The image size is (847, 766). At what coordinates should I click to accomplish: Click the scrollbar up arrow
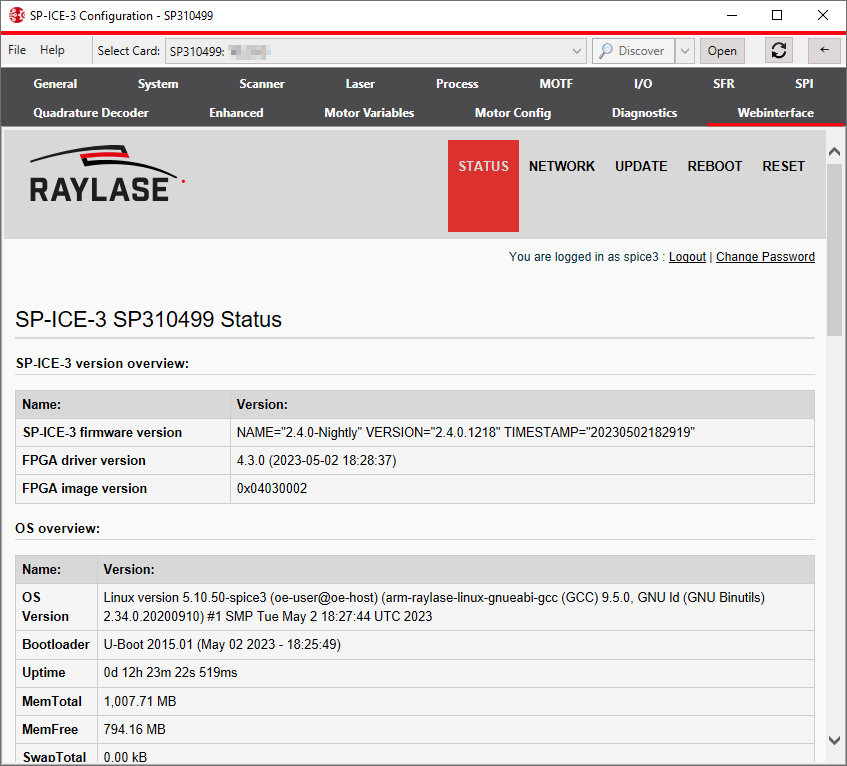point(835,152)
